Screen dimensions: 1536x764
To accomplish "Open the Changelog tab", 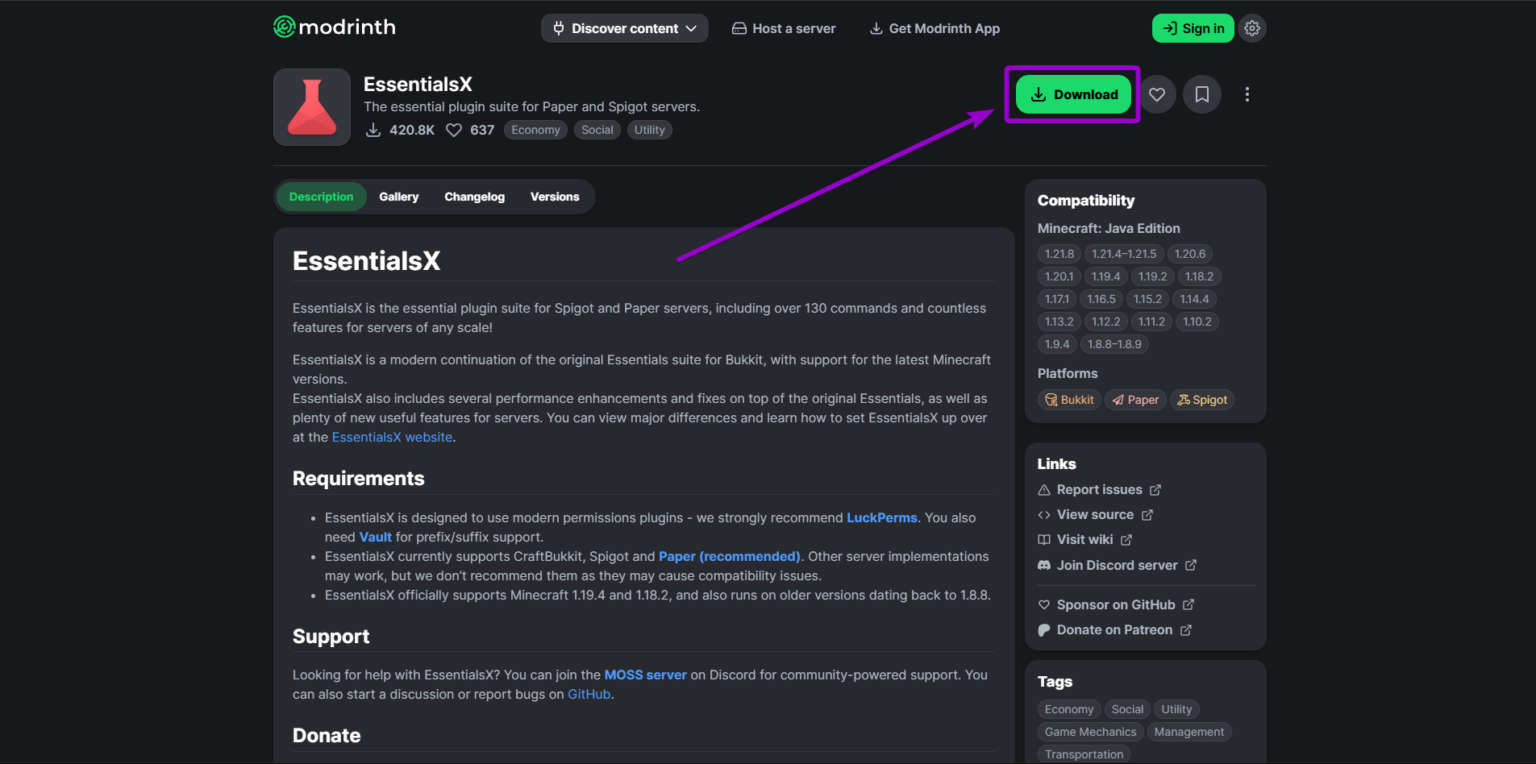I will point(475,197).
